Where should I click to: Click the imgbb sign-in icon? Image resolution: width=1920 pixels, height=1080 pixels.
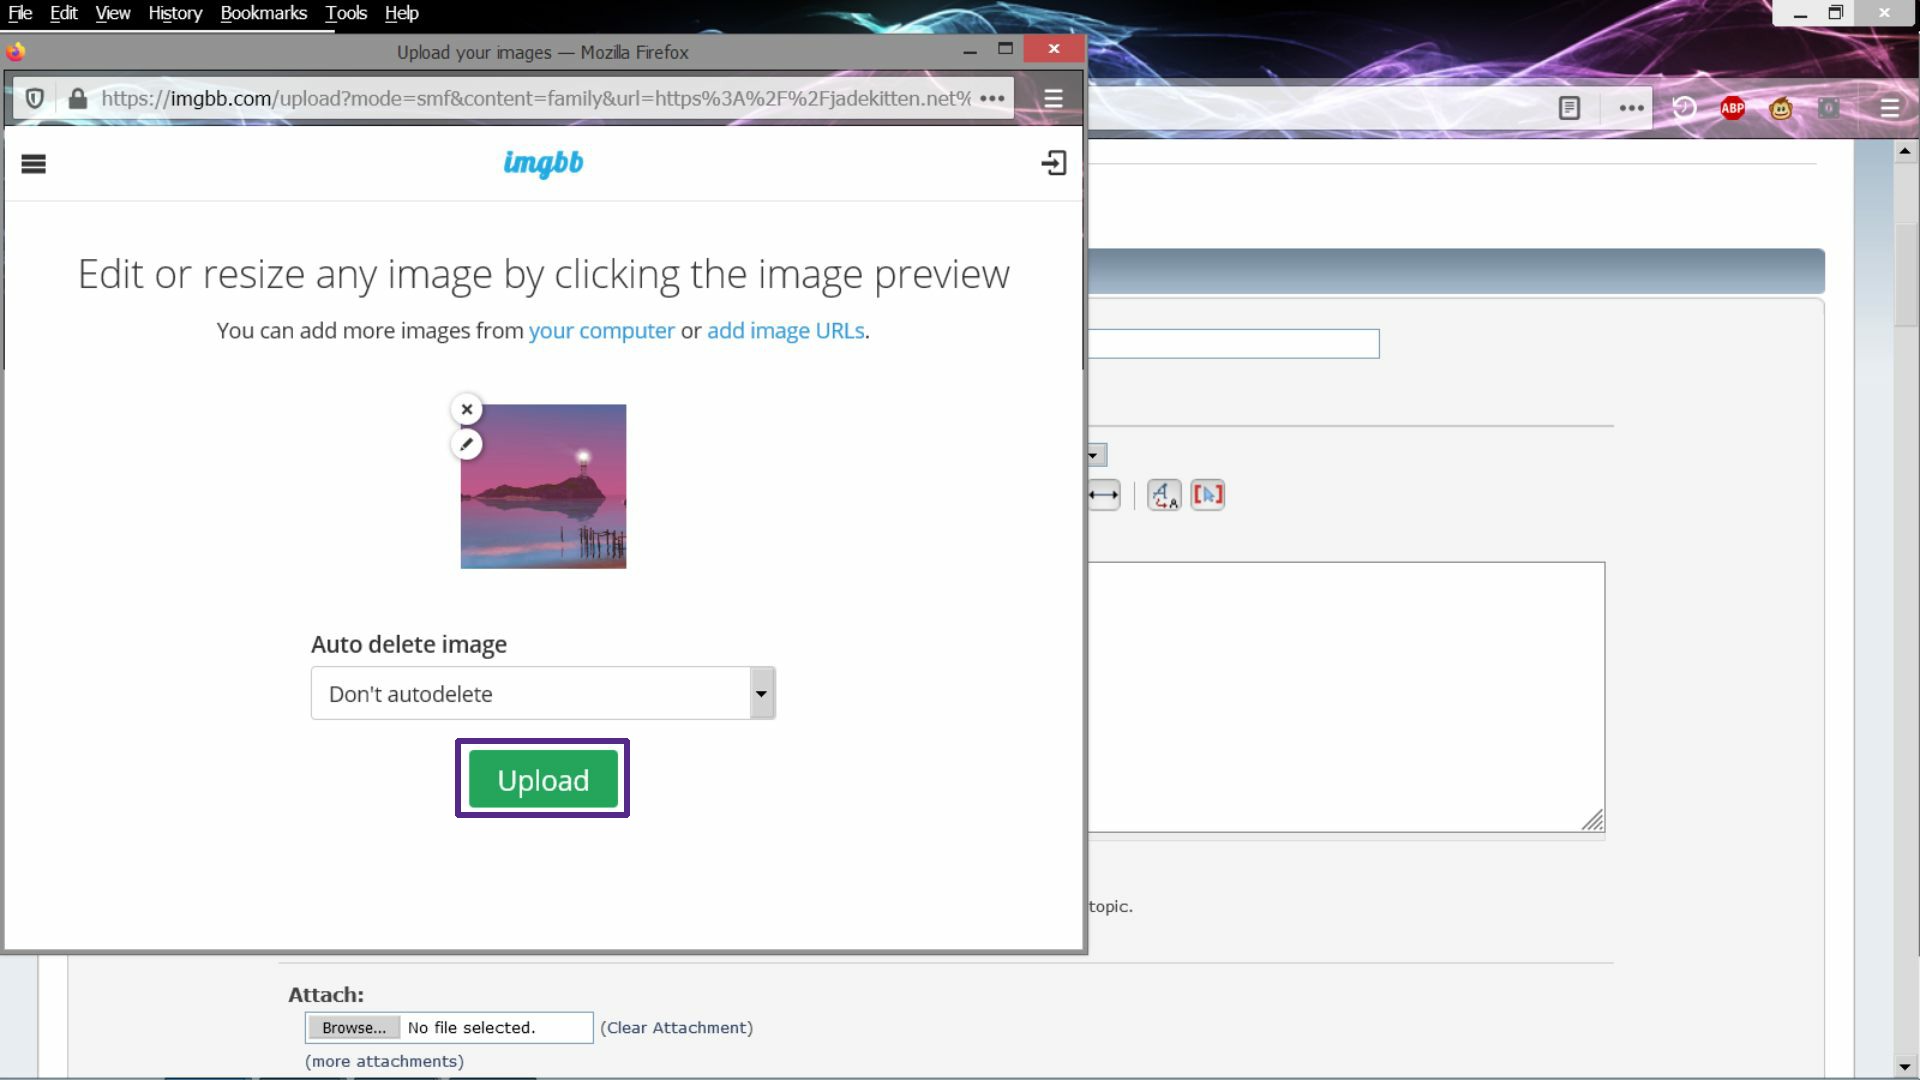pos(1054,163)
